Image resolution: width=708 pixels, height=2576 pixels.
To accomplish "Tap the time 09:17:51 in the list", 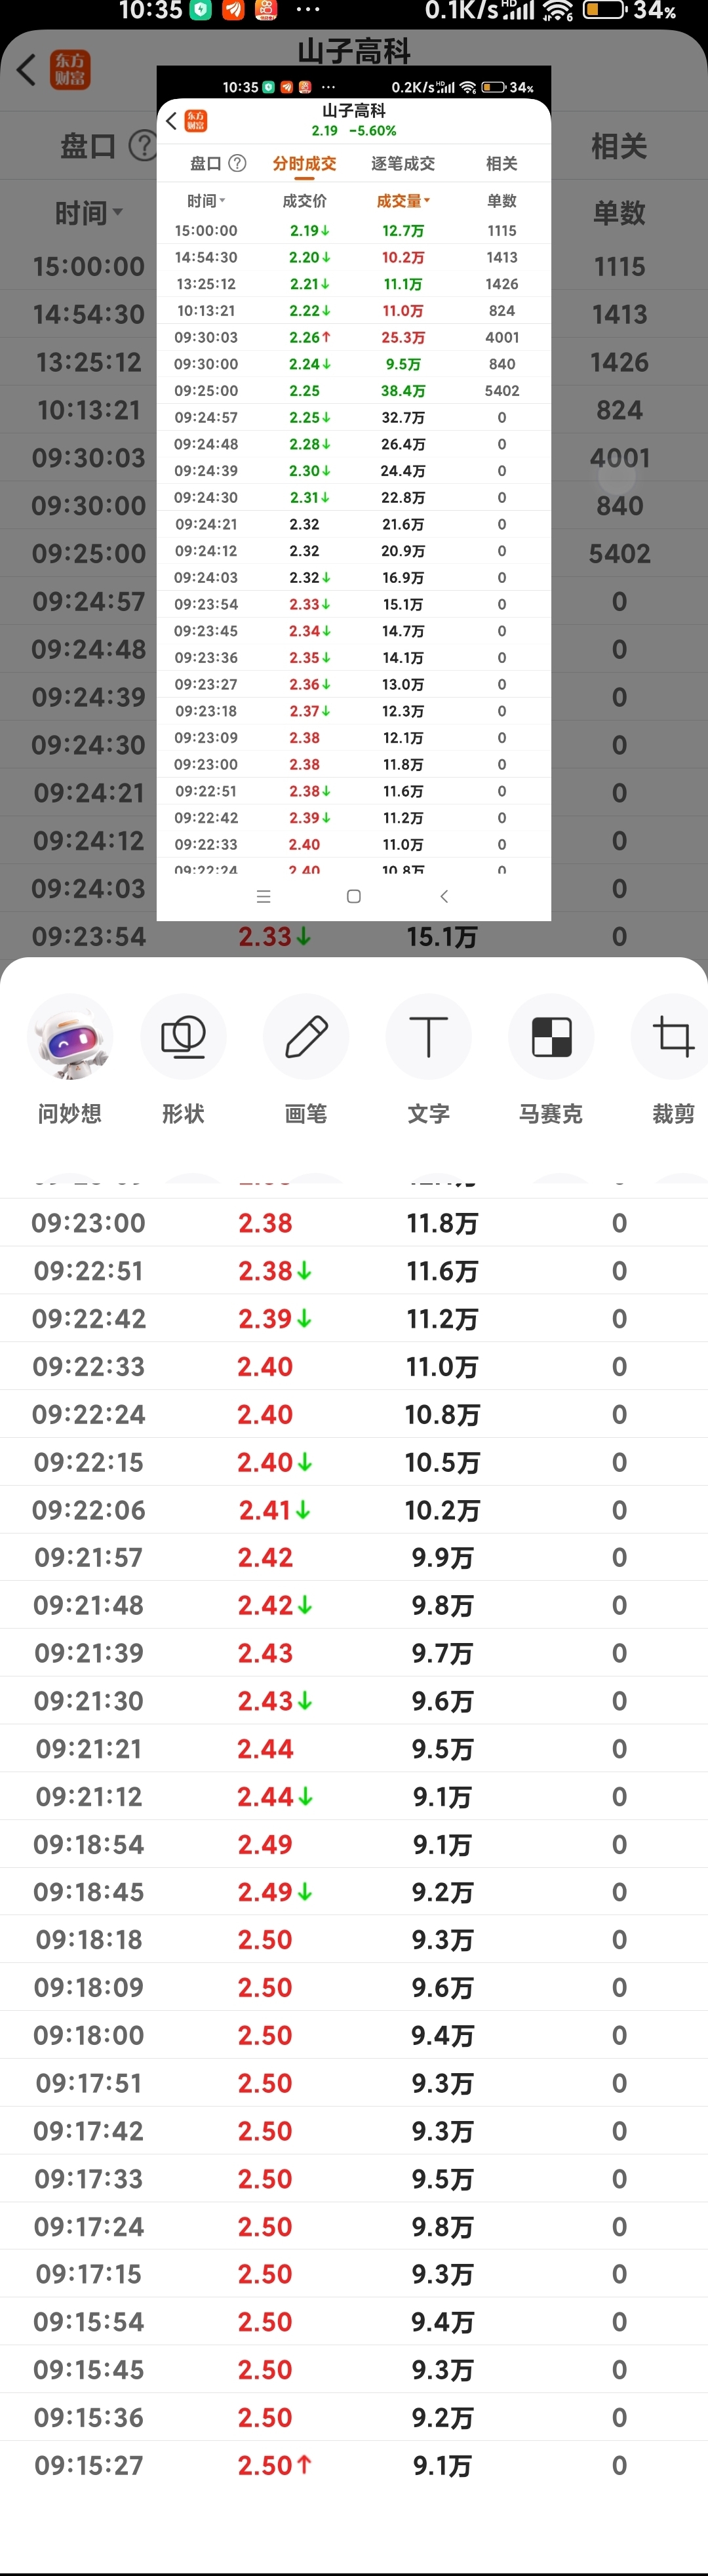I will pos(89,2083).
